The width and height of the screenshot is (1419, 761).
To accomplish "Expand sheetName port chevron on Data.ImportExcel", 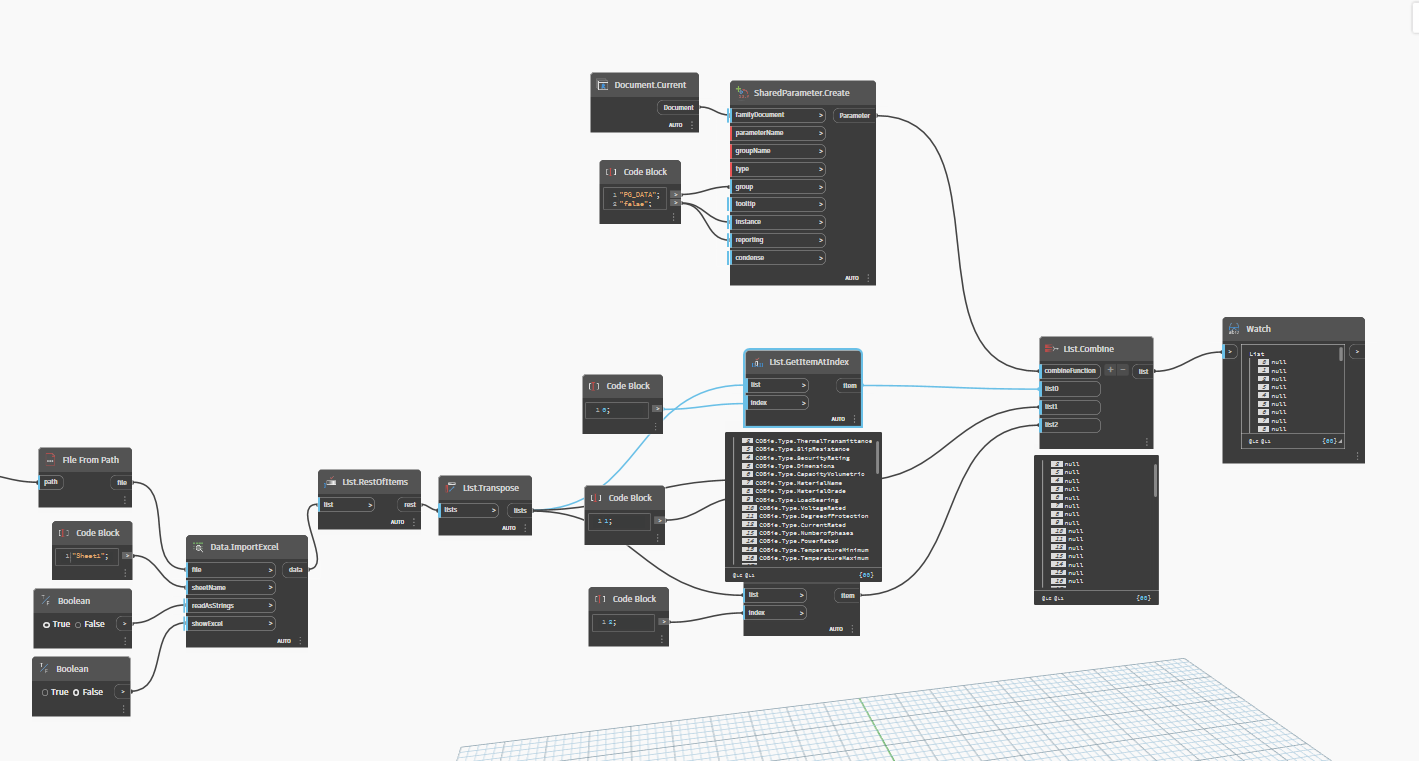I will click(270, 588).
